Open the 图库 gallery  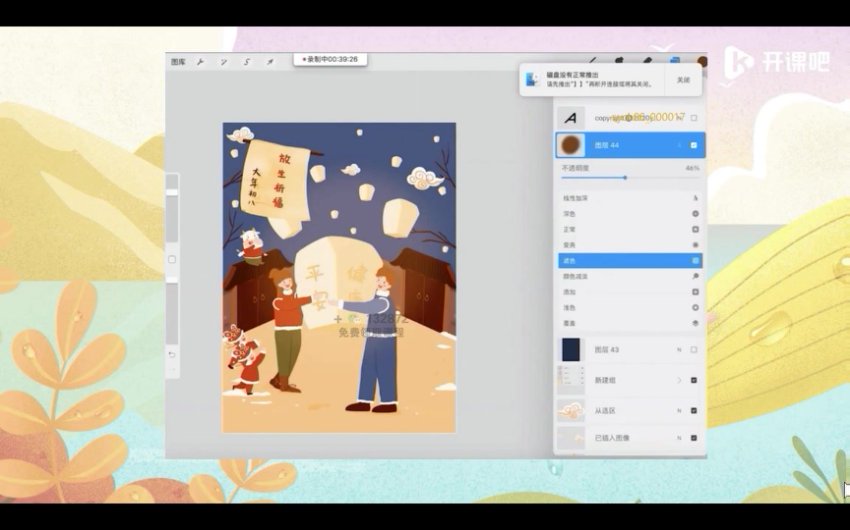coord(178,62)
